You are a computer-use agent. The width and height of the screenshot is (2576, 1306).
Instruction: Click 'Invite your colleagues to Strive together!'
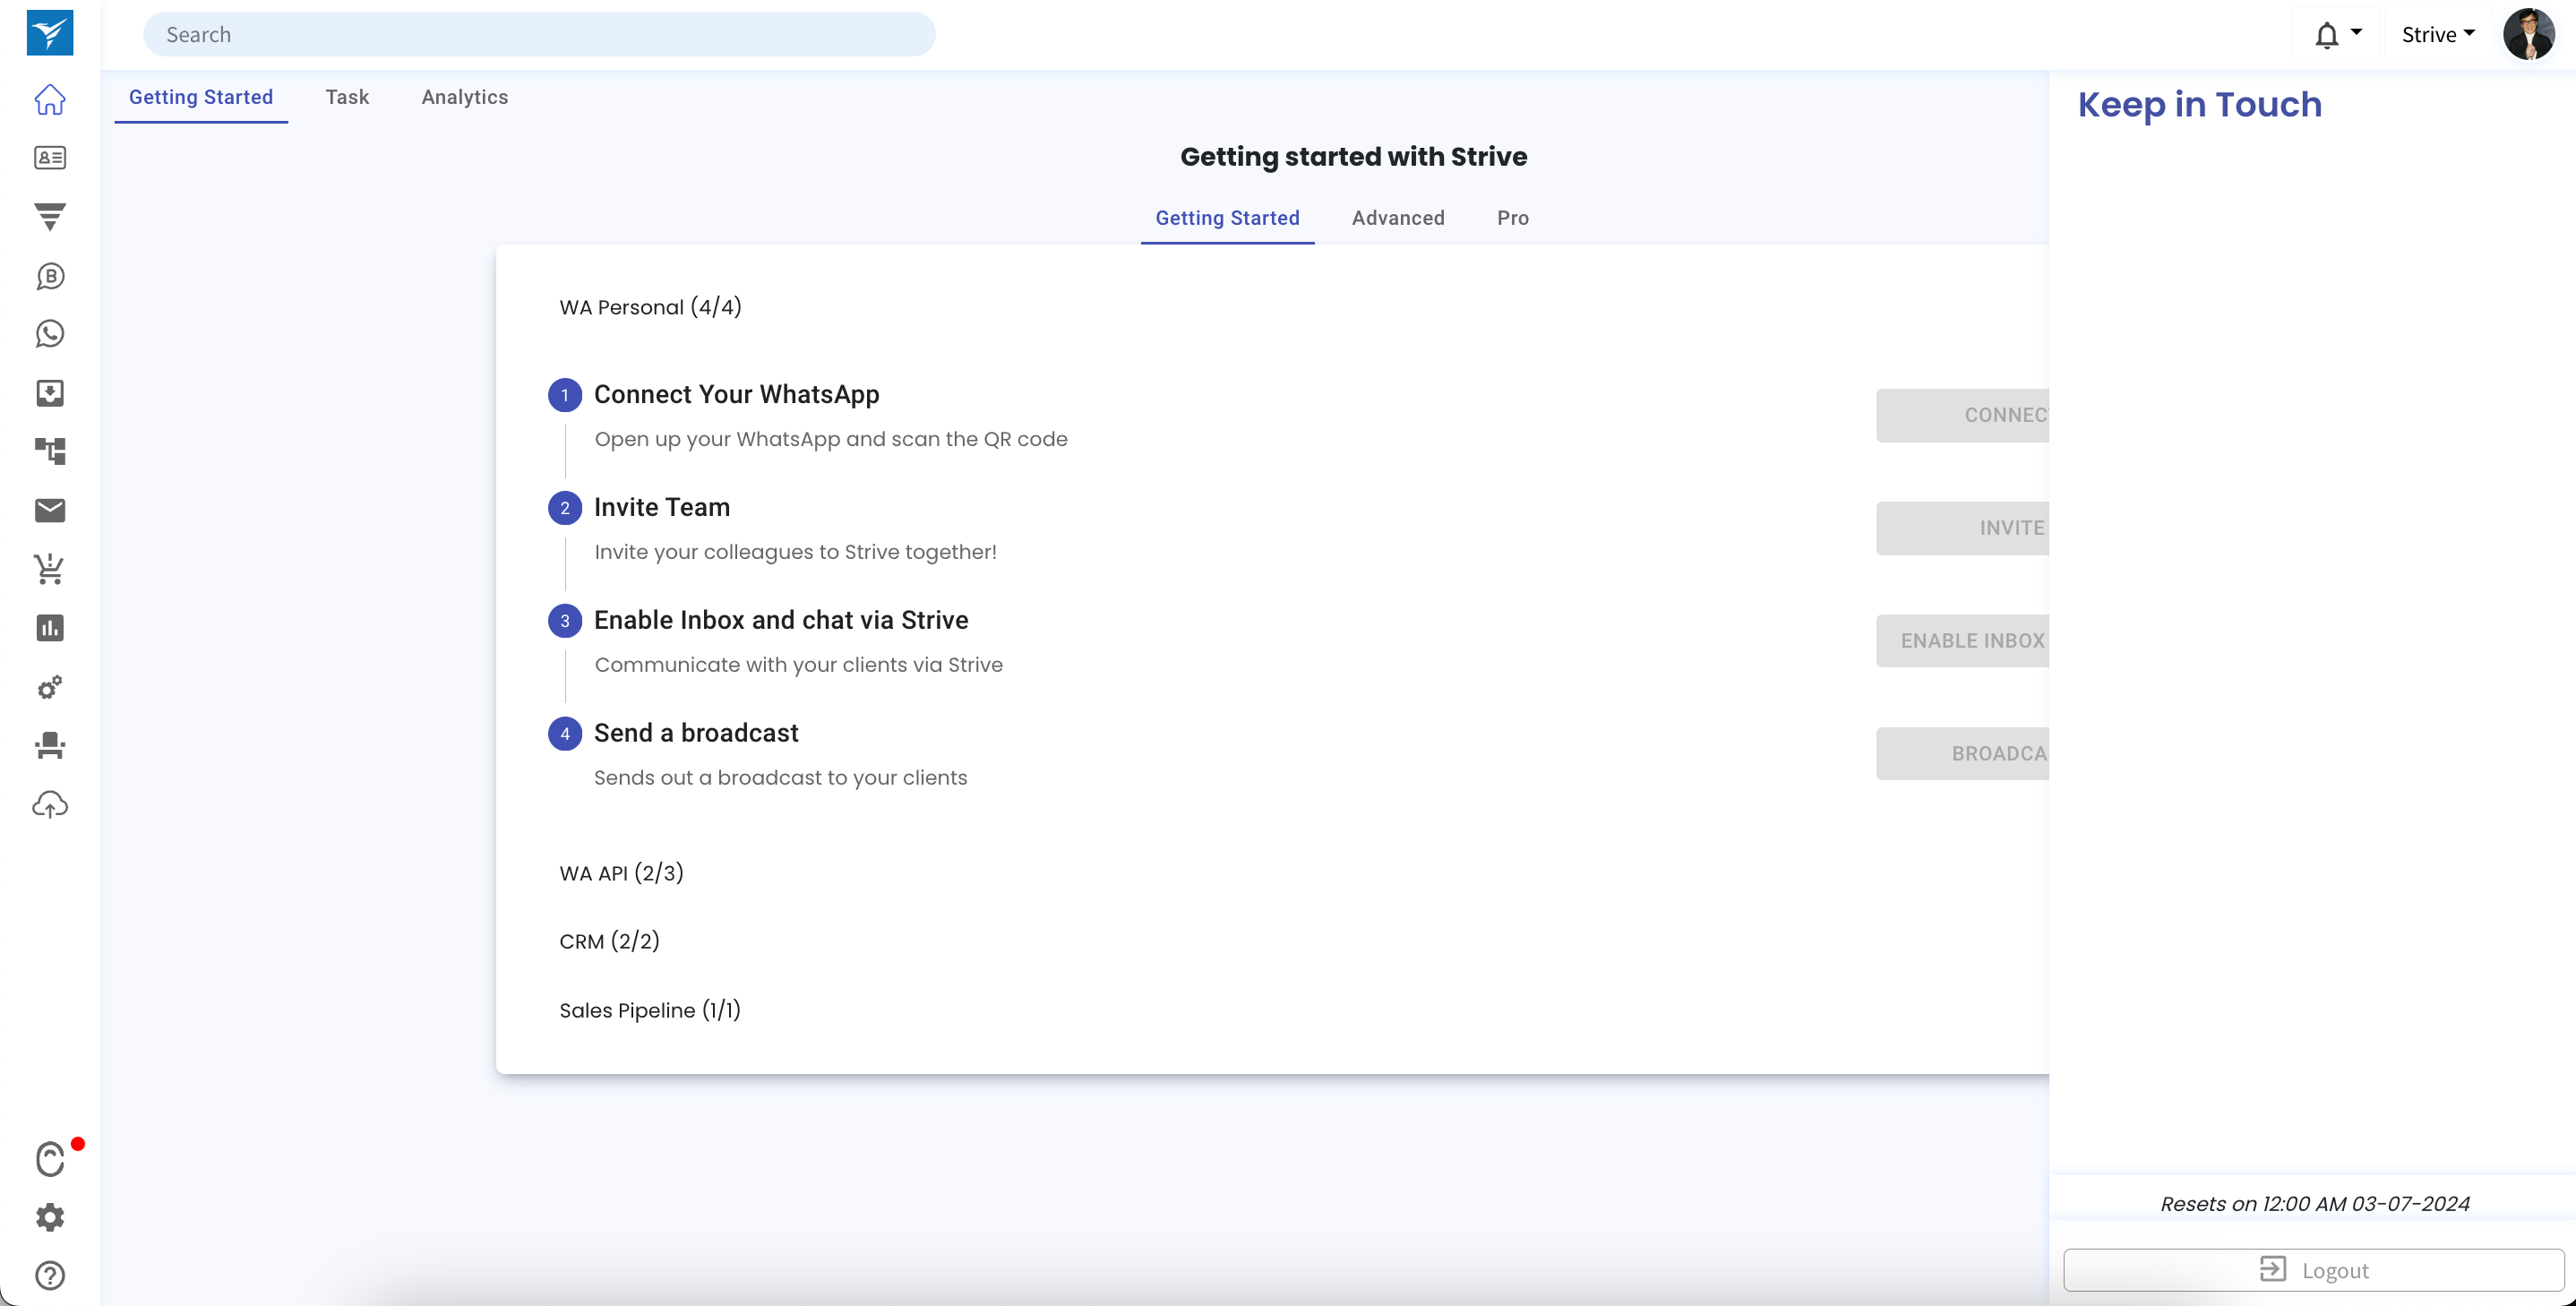click(795, 552)
